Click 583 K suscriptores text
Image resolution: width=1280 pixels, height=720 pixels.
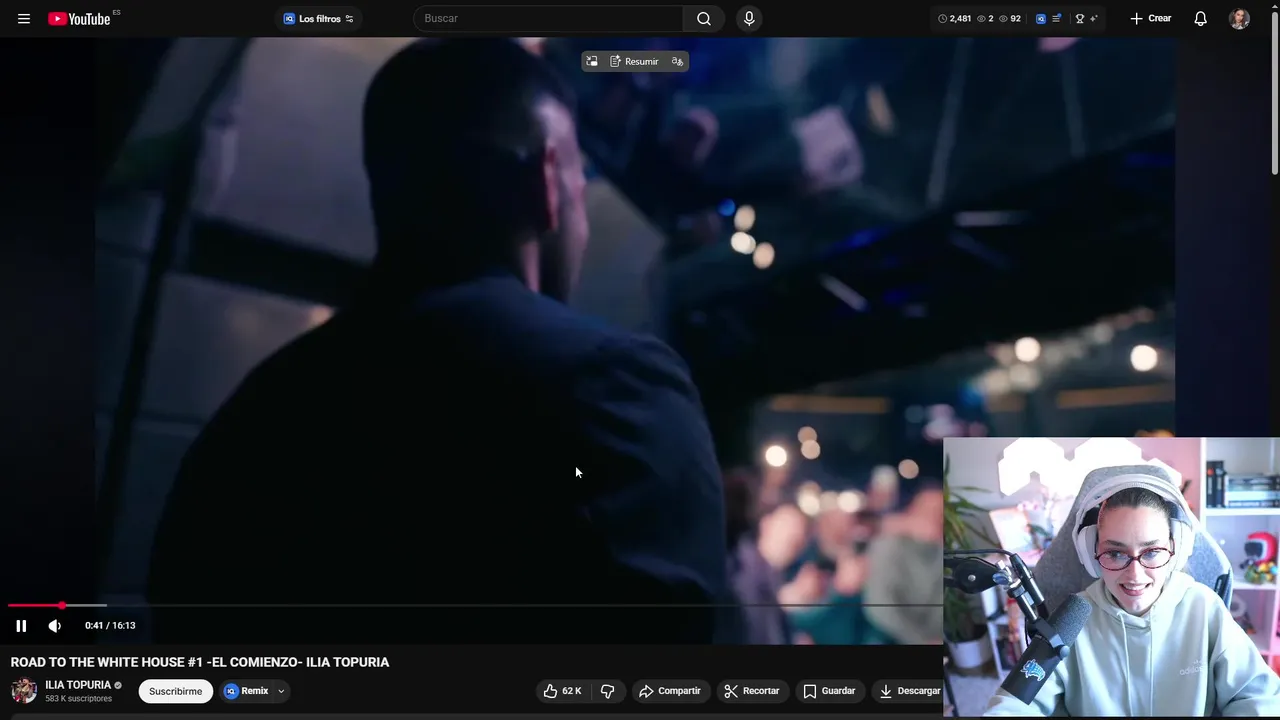point(78,699)
